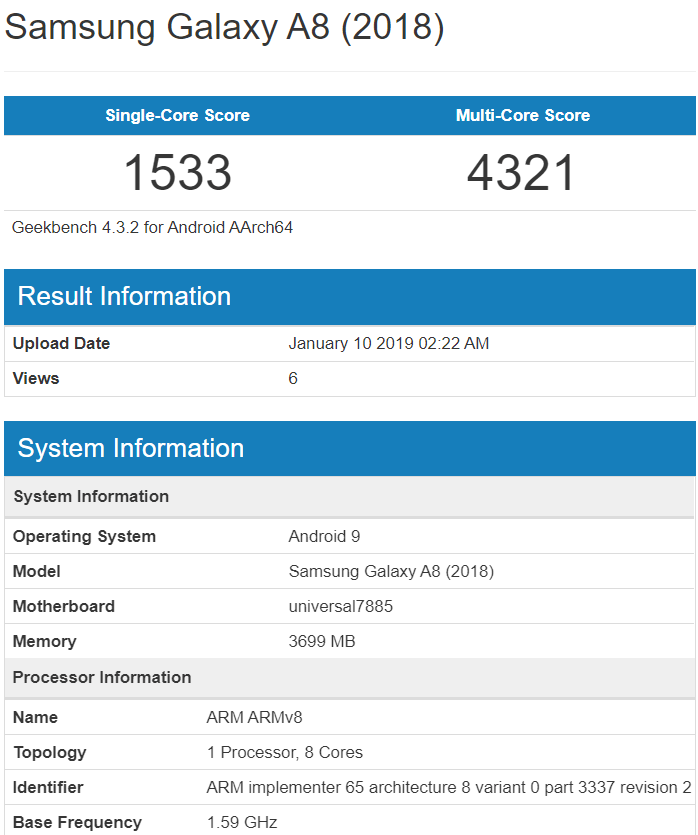The width and height of the screenshot is (698, 835).
Task: Click the Geekbench 4.3.2 for Android AArch64 text
Action: [x=152, y=227]
